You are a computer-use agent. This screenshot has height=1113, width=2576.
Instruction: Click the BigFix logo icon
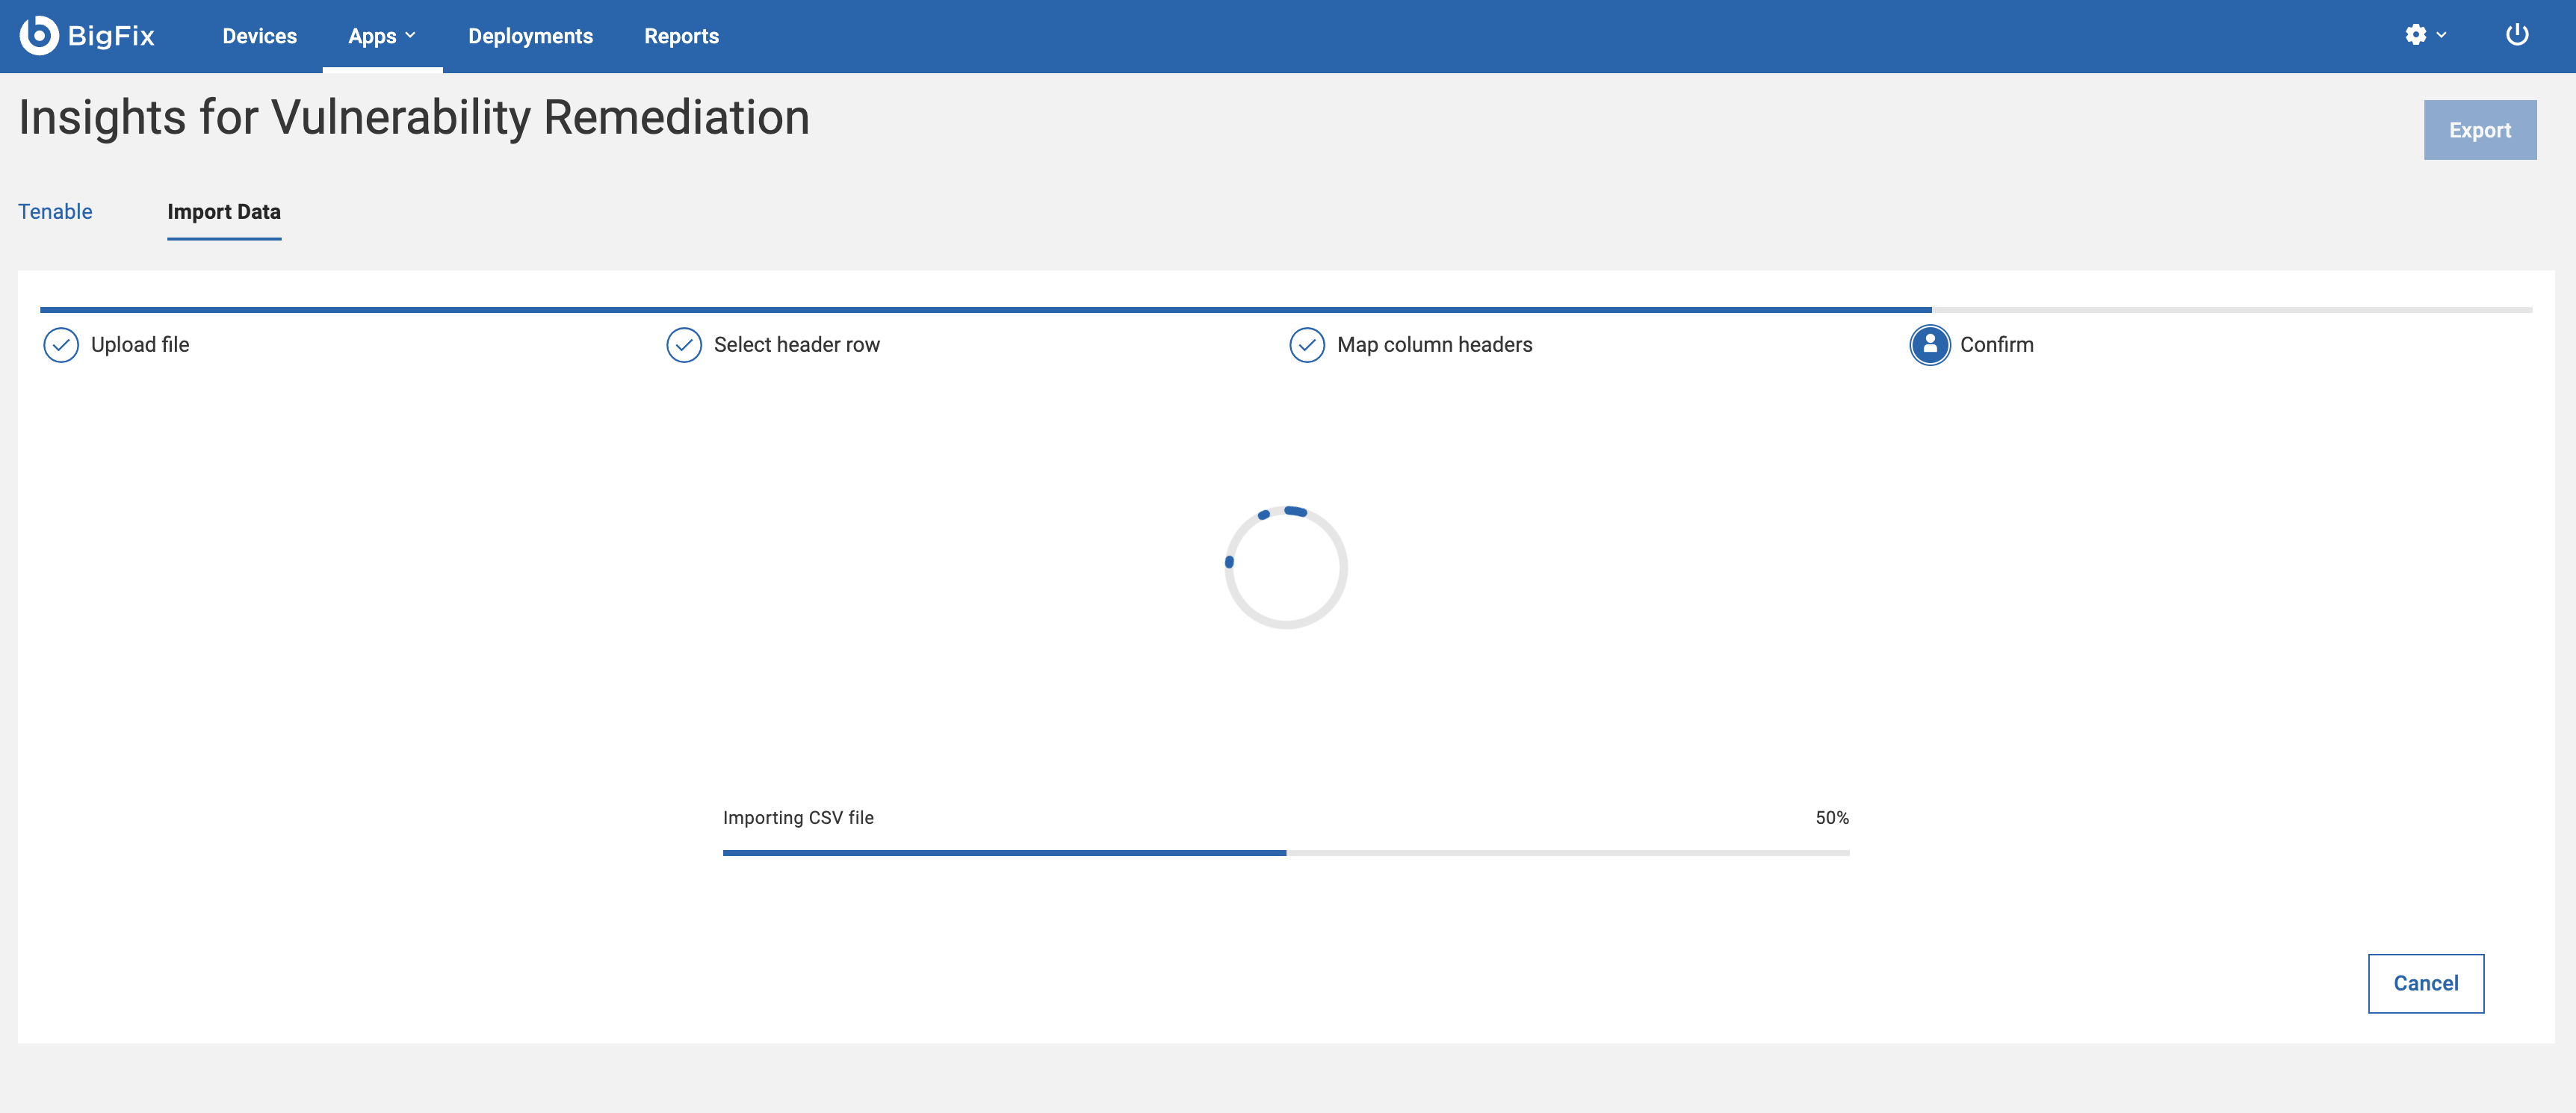click(39, 36)
